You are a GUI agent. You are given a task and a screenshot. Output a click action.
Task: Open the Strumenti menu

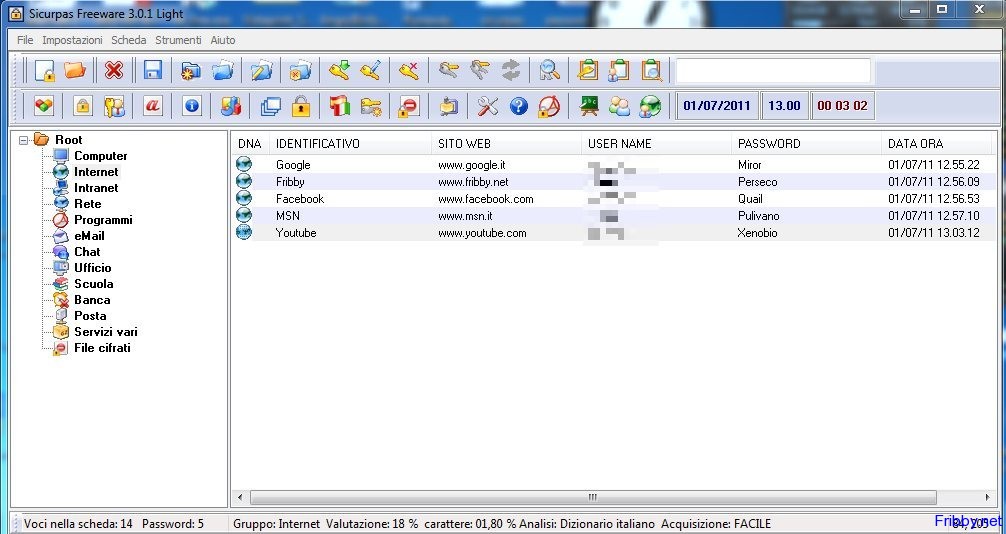(x=178, y=40)
